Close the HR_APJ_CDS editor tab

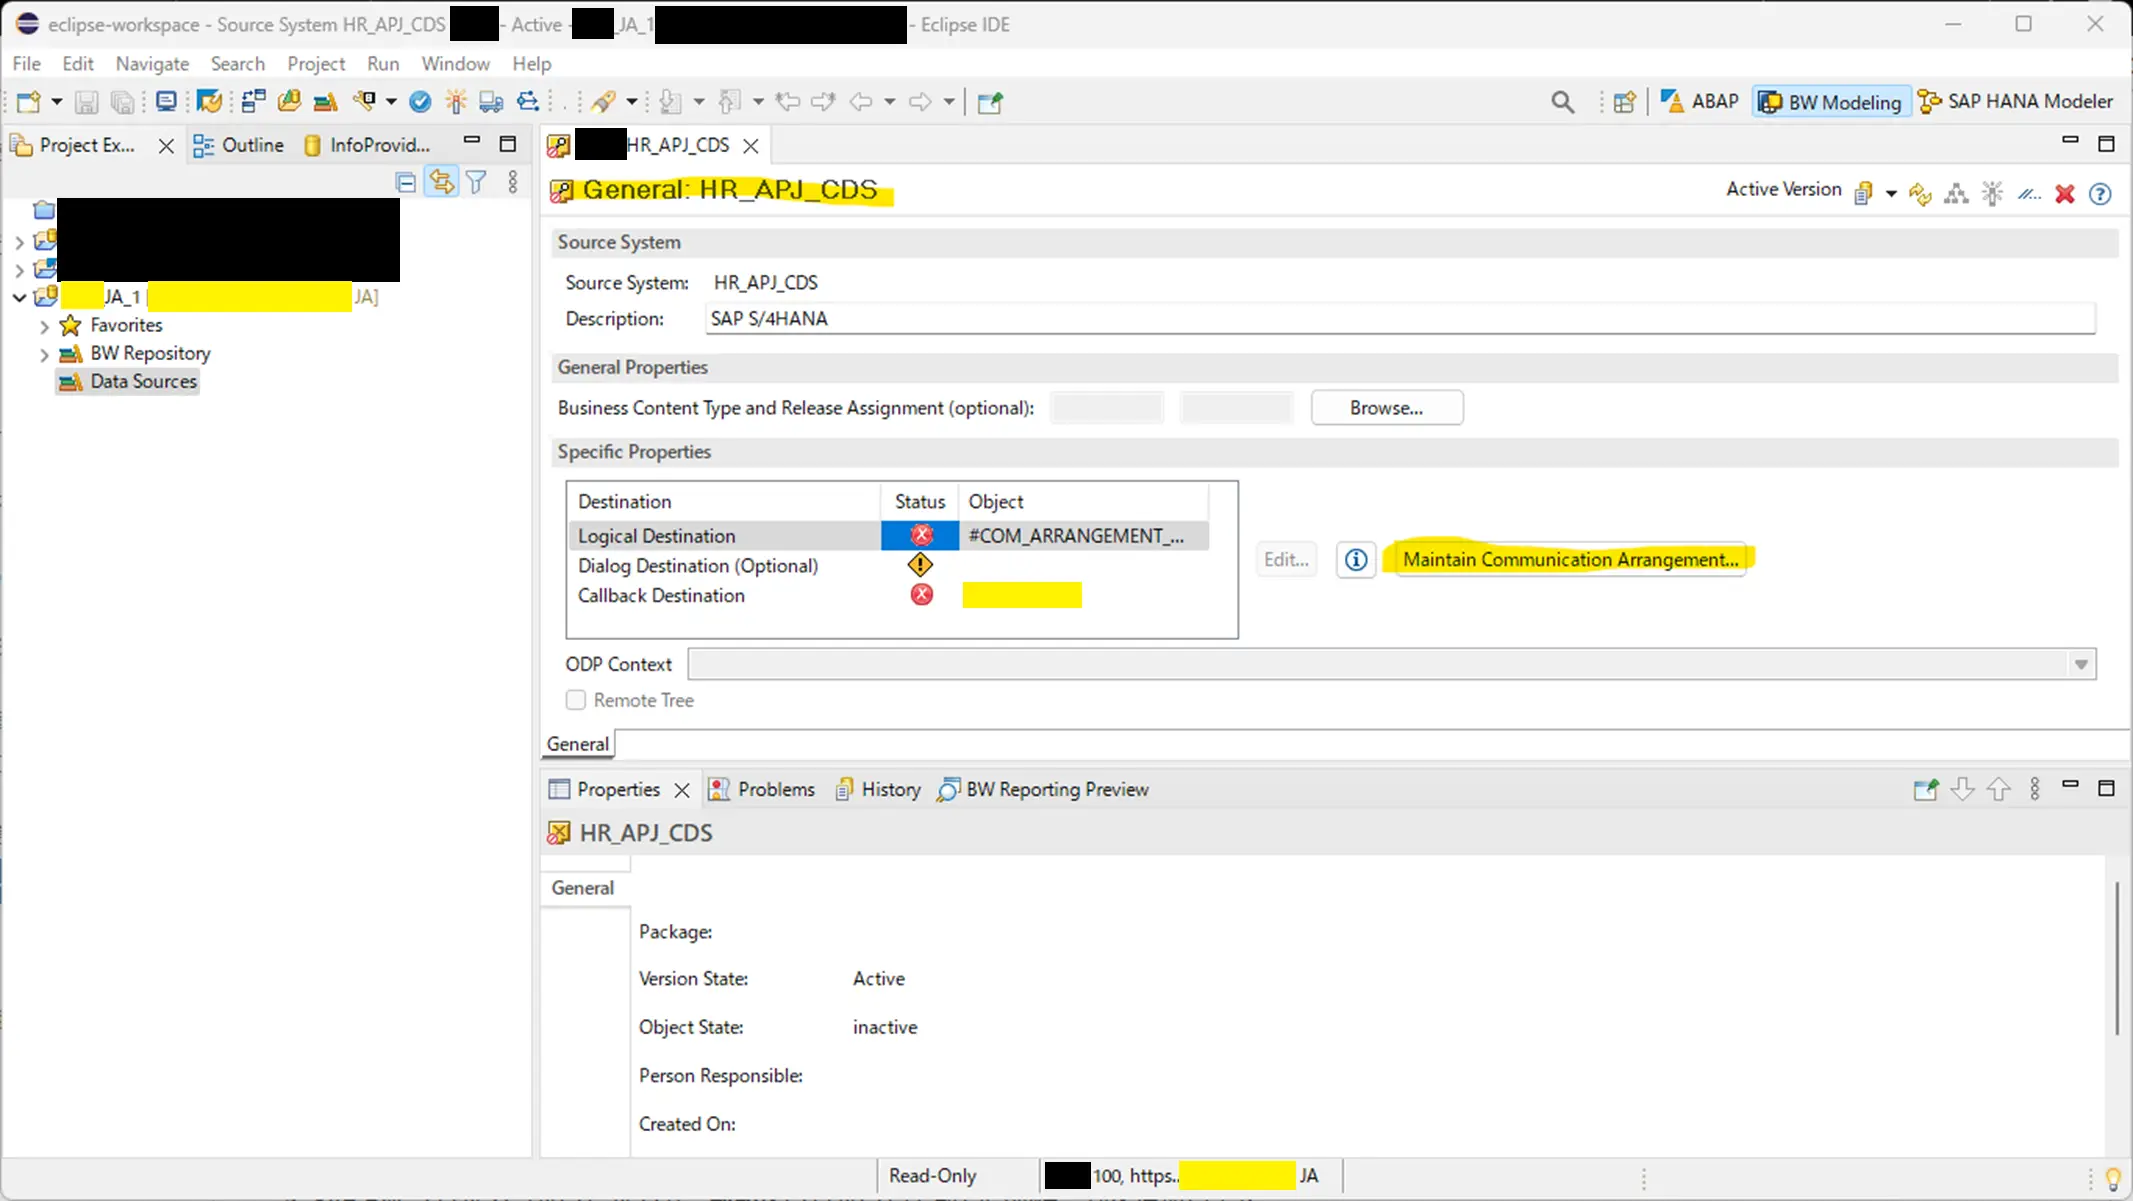pyautogui.click(x=751, y=146)
